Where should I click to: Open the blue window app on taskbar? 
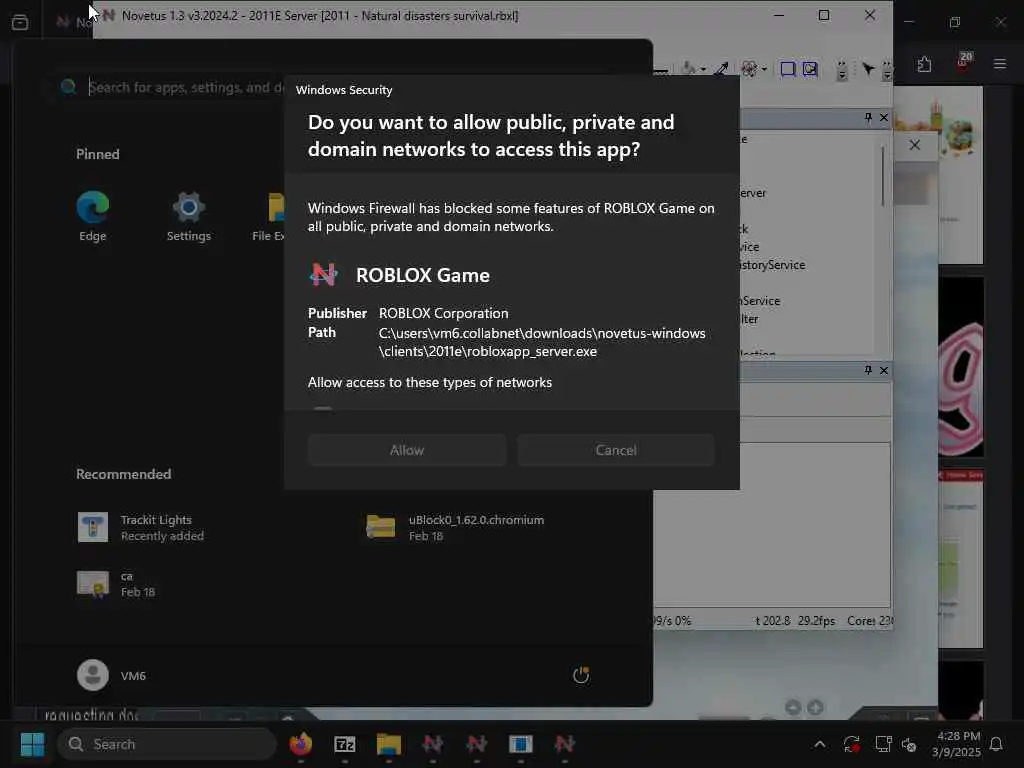coord(520,744)
